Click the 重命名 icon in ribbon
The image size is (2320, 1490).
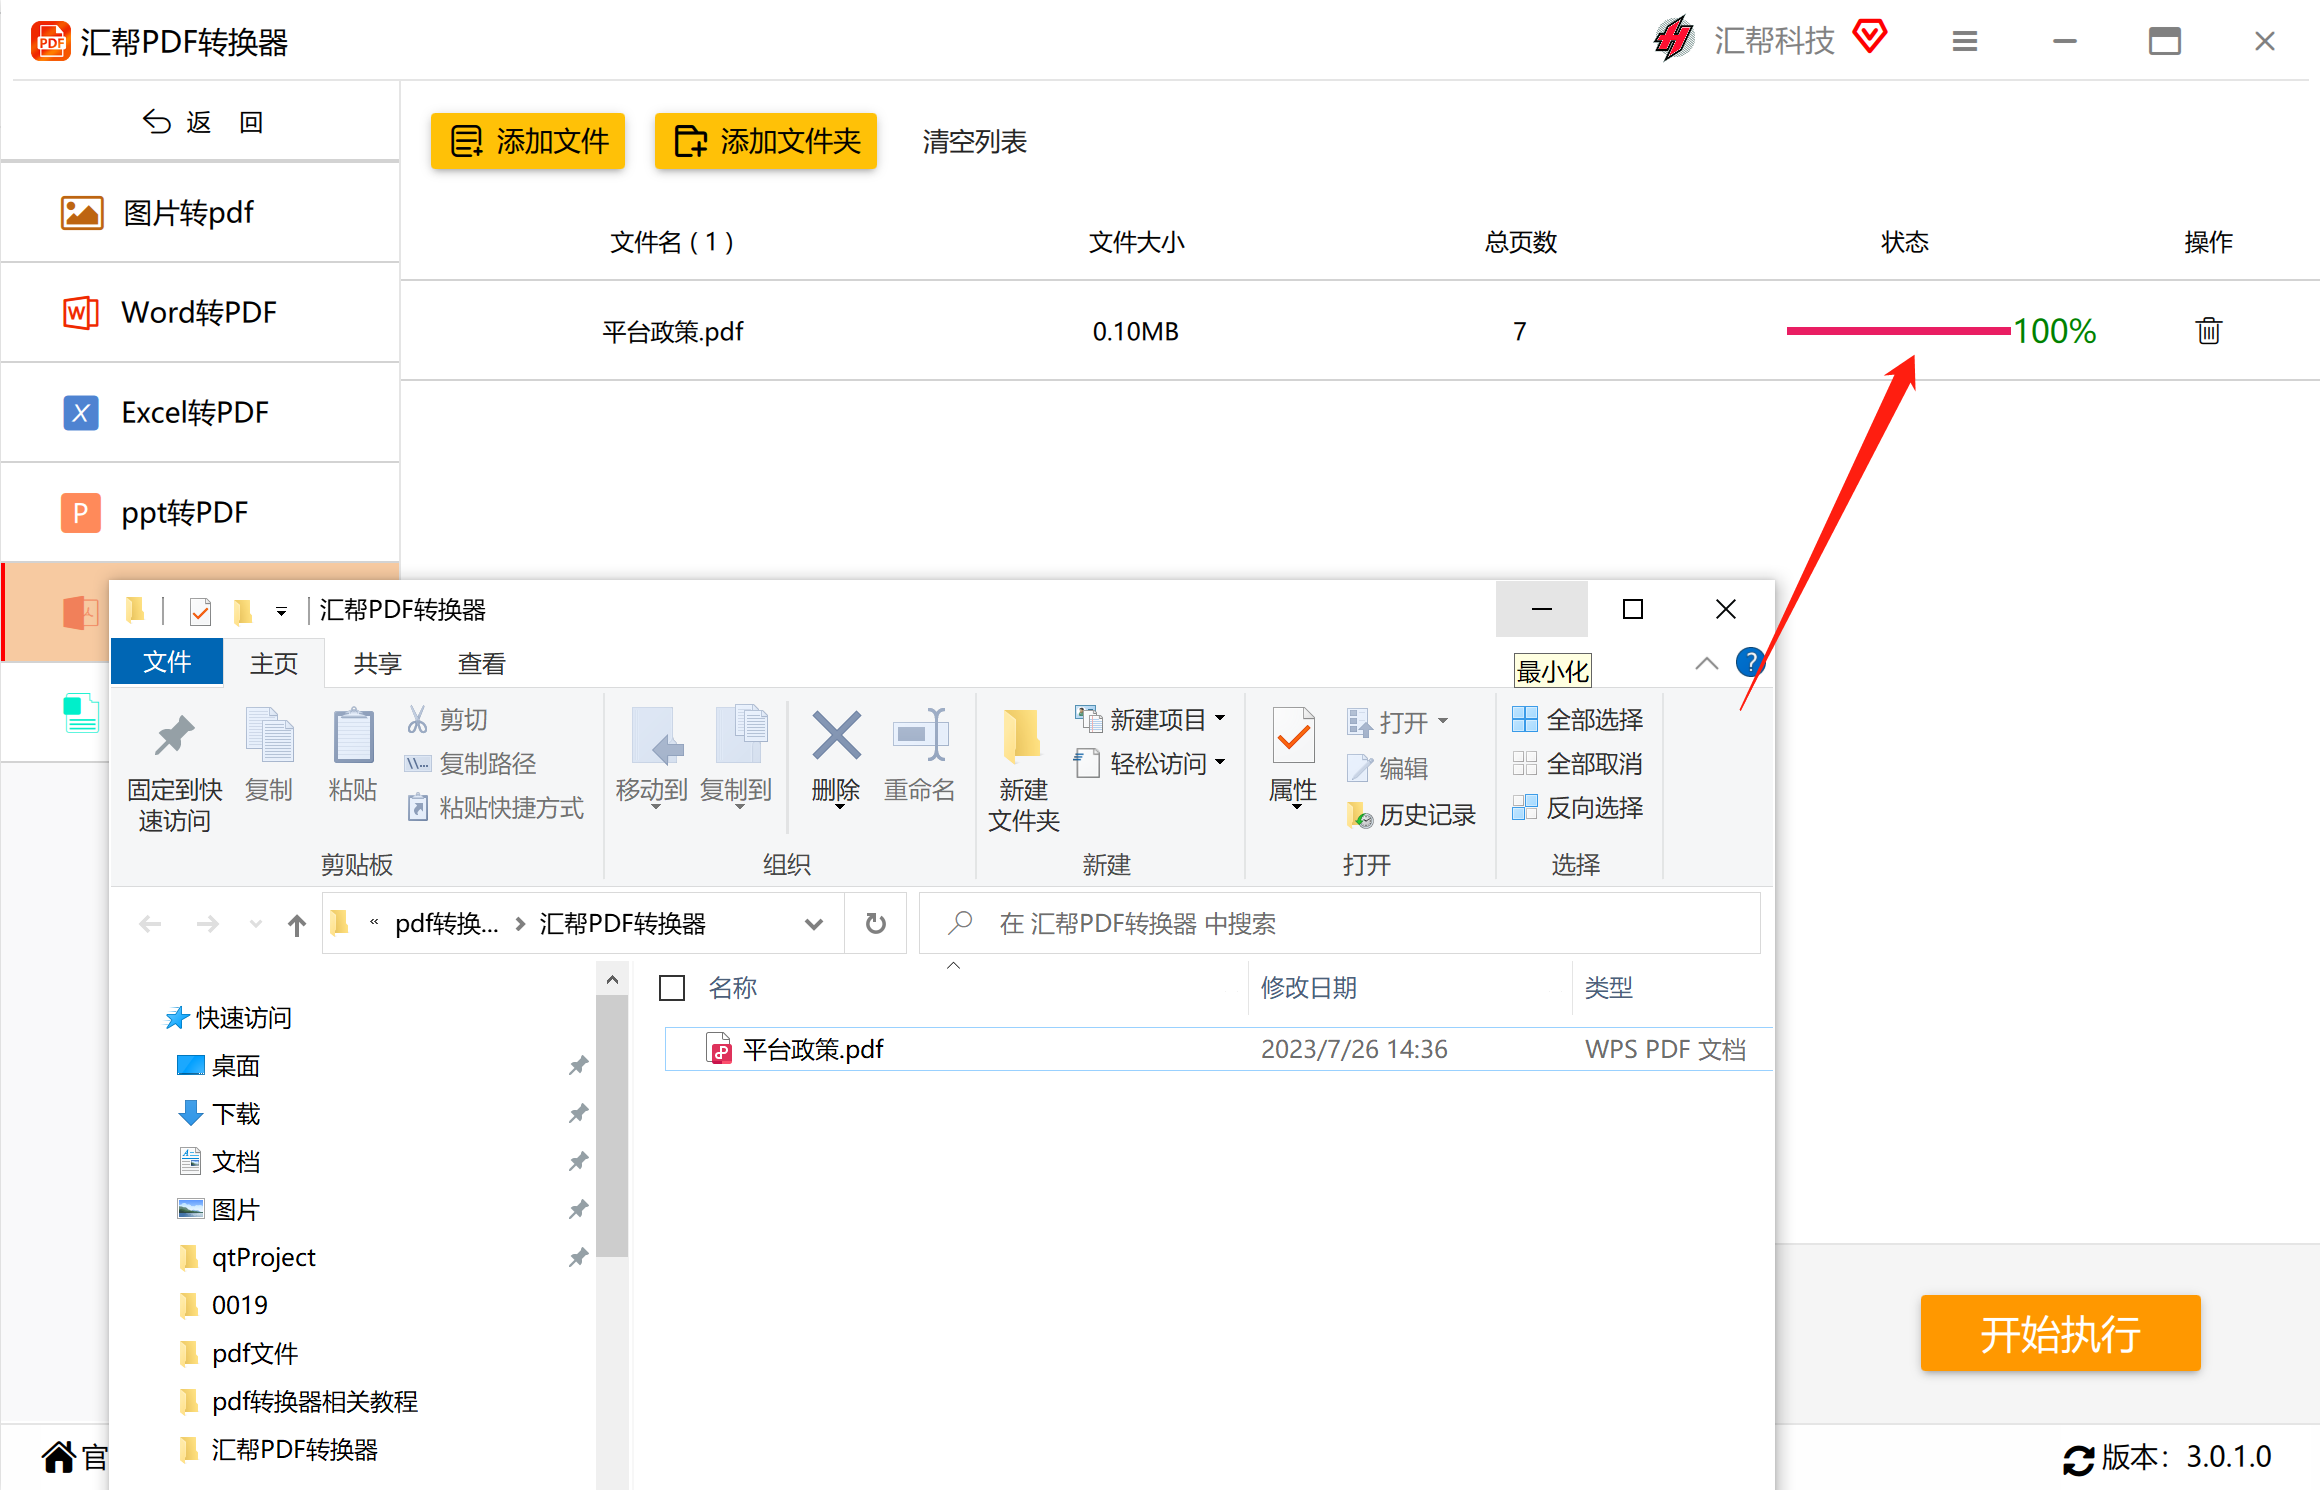[920, 737]
